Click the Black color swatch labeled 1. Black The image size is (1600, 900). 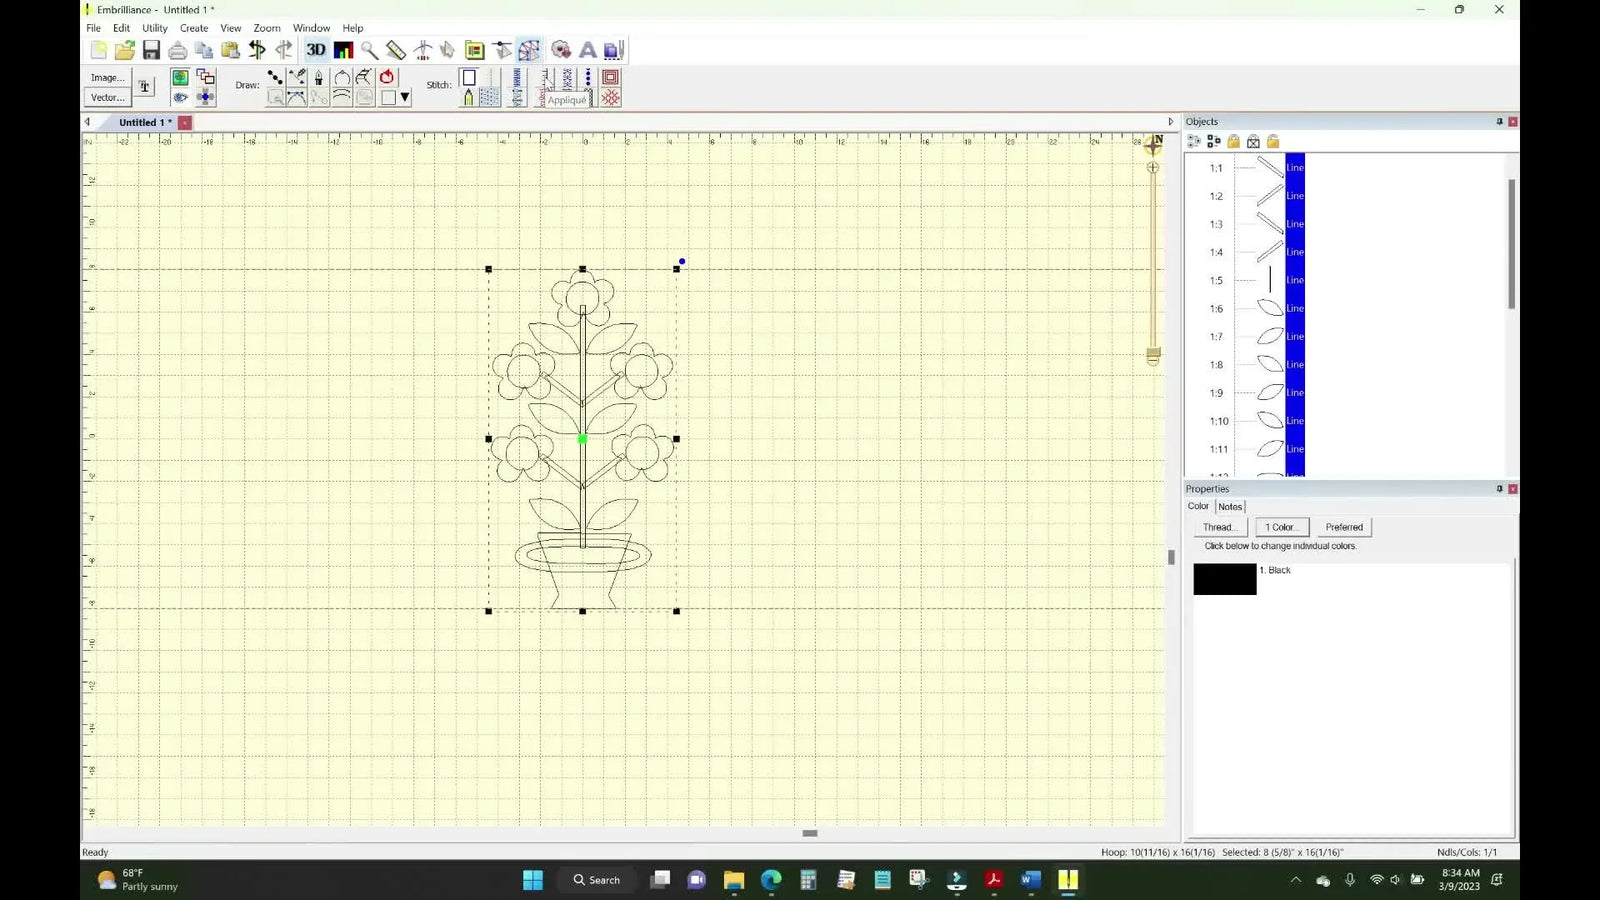pyautogui.click(x=1224, y=578)
